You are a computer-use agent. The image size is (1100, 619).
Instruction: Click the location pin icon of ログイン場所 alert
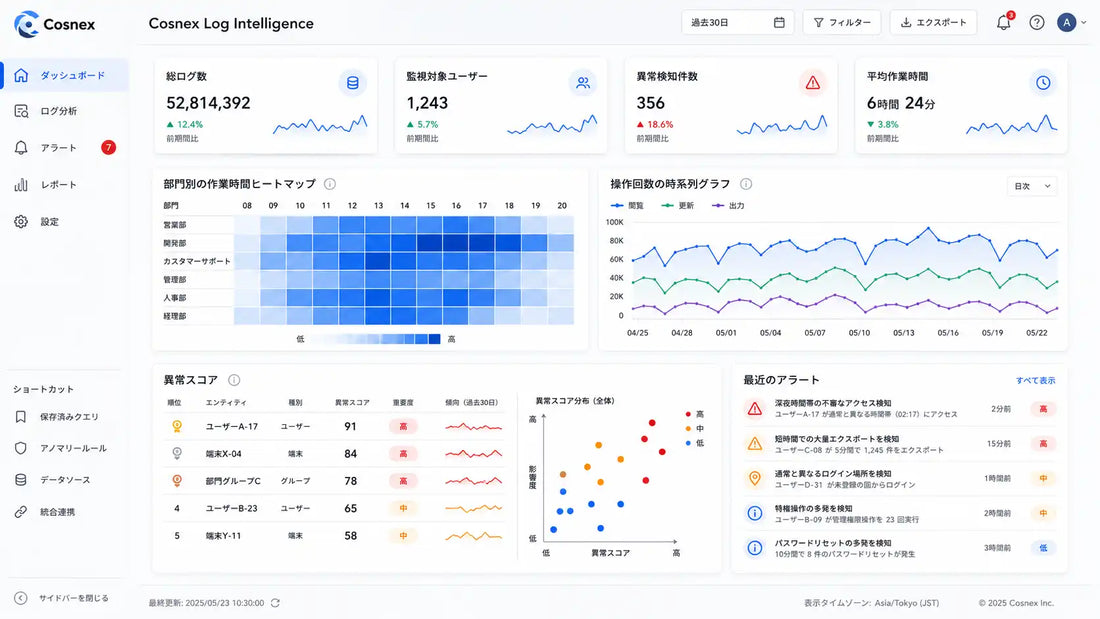coord(755,479)
